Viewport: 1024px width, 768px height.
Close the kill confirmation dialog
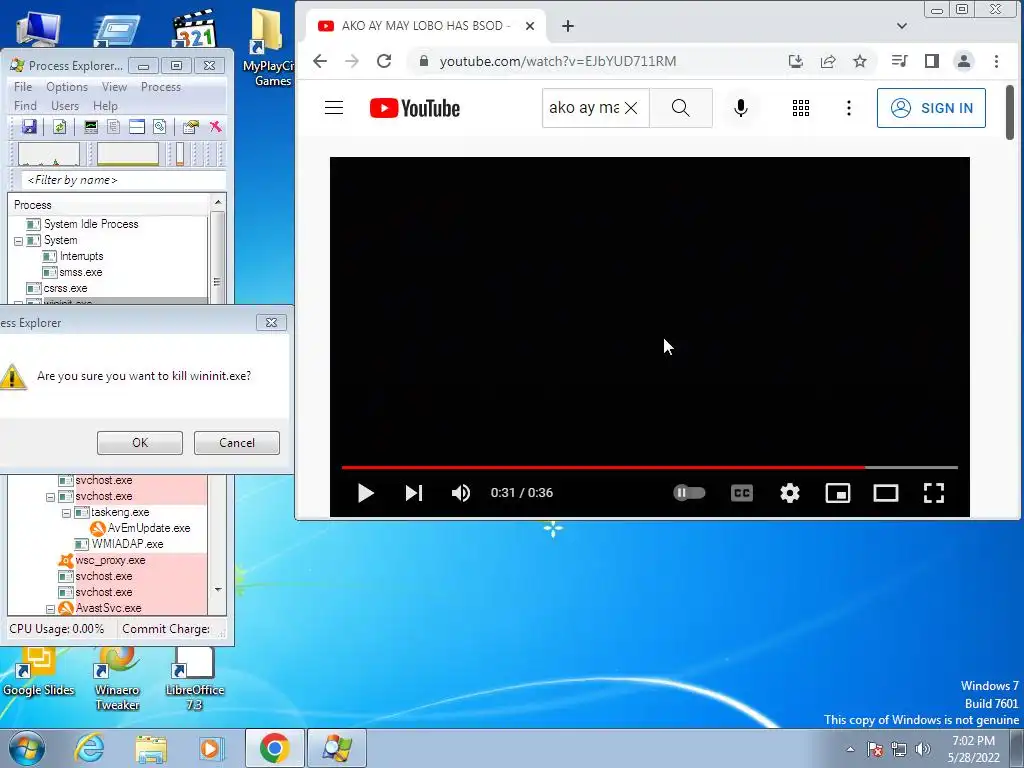pos(271,323)
